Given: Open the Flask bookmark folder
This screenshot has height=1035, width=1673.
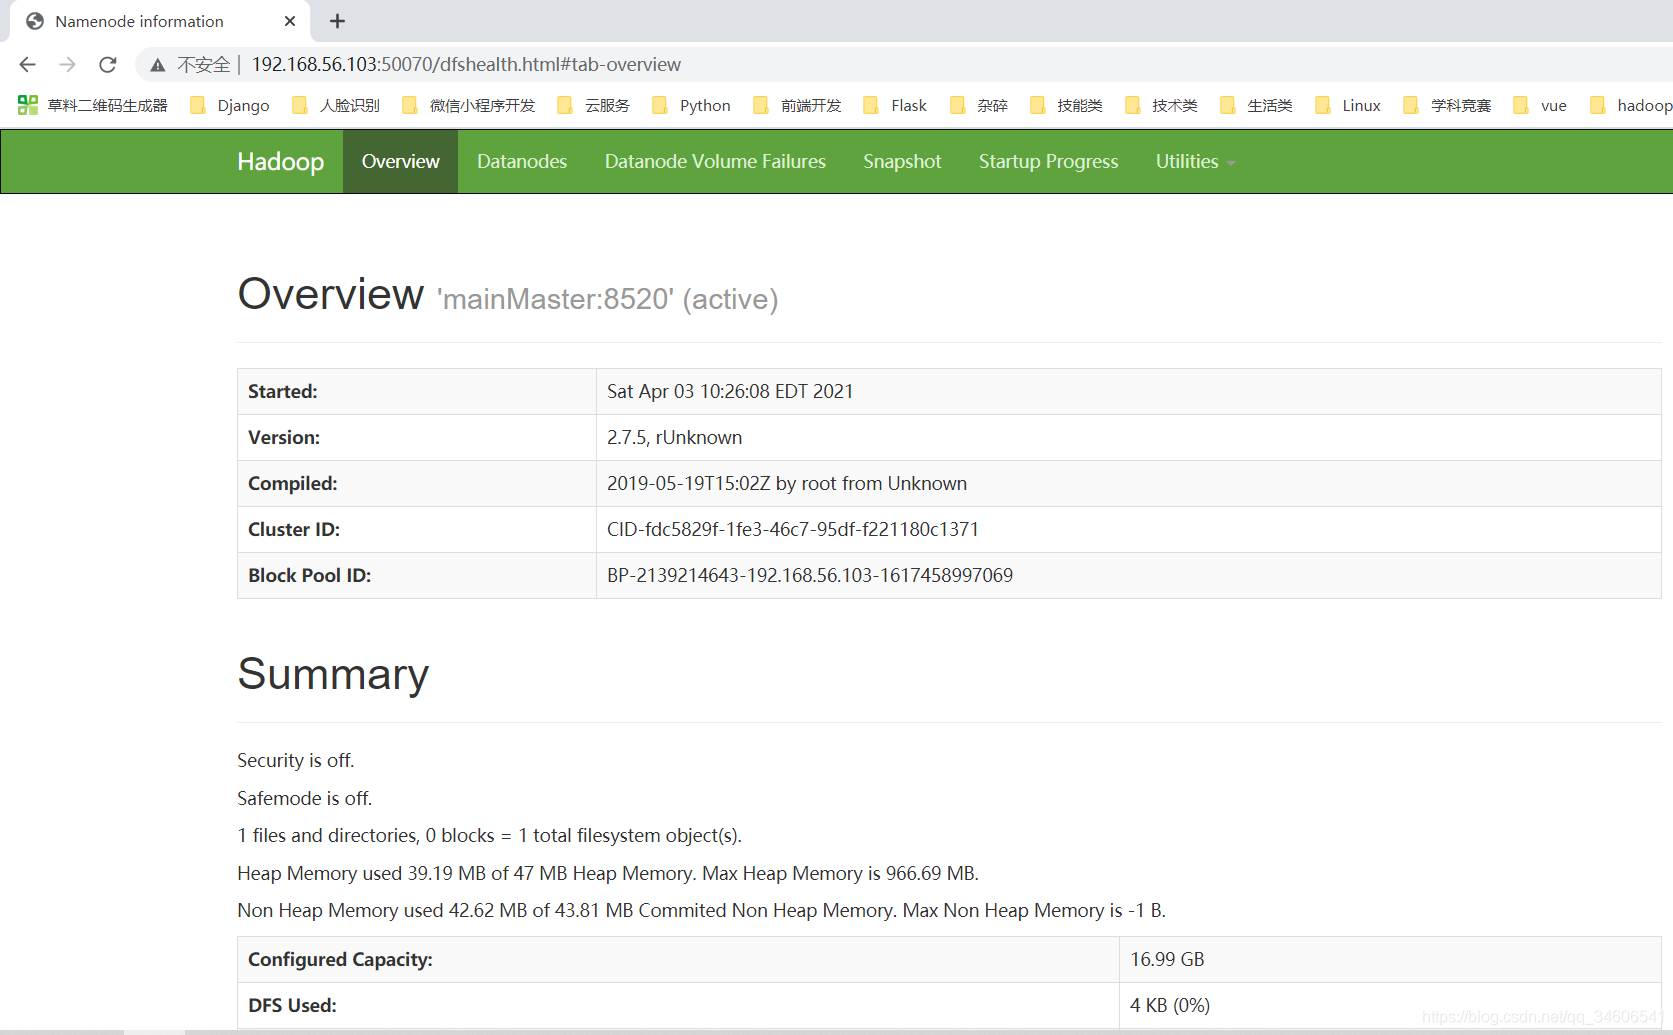Looking at the screenshot, I should click(895, 105).
